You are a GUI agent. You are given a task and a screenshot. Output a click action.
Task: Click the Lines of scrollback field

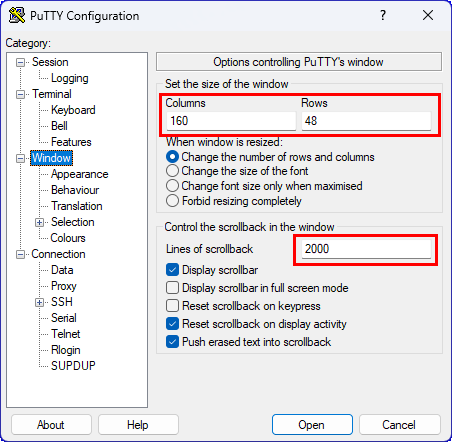pyautogui.click(x=366, y=249)
